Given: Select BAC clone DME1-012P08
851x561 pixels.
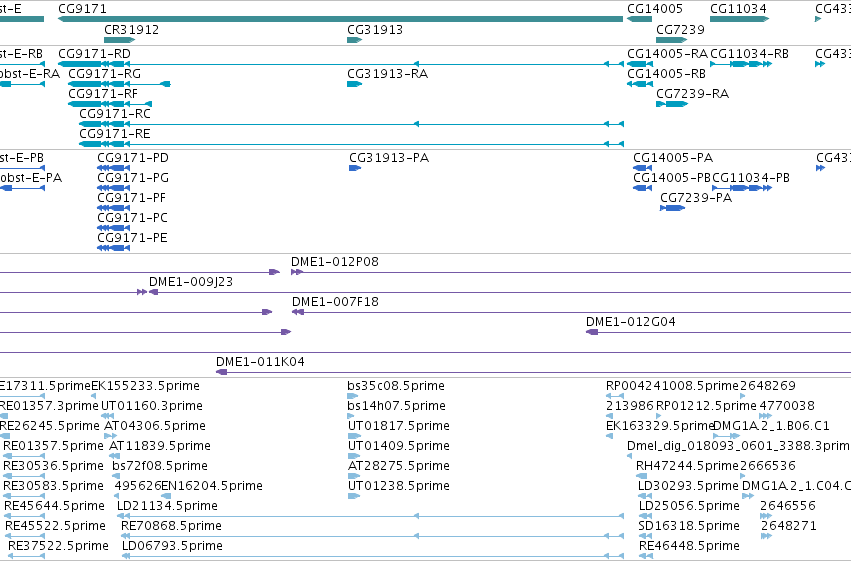Looking at the screenshot, I should [x=335, y=262].
